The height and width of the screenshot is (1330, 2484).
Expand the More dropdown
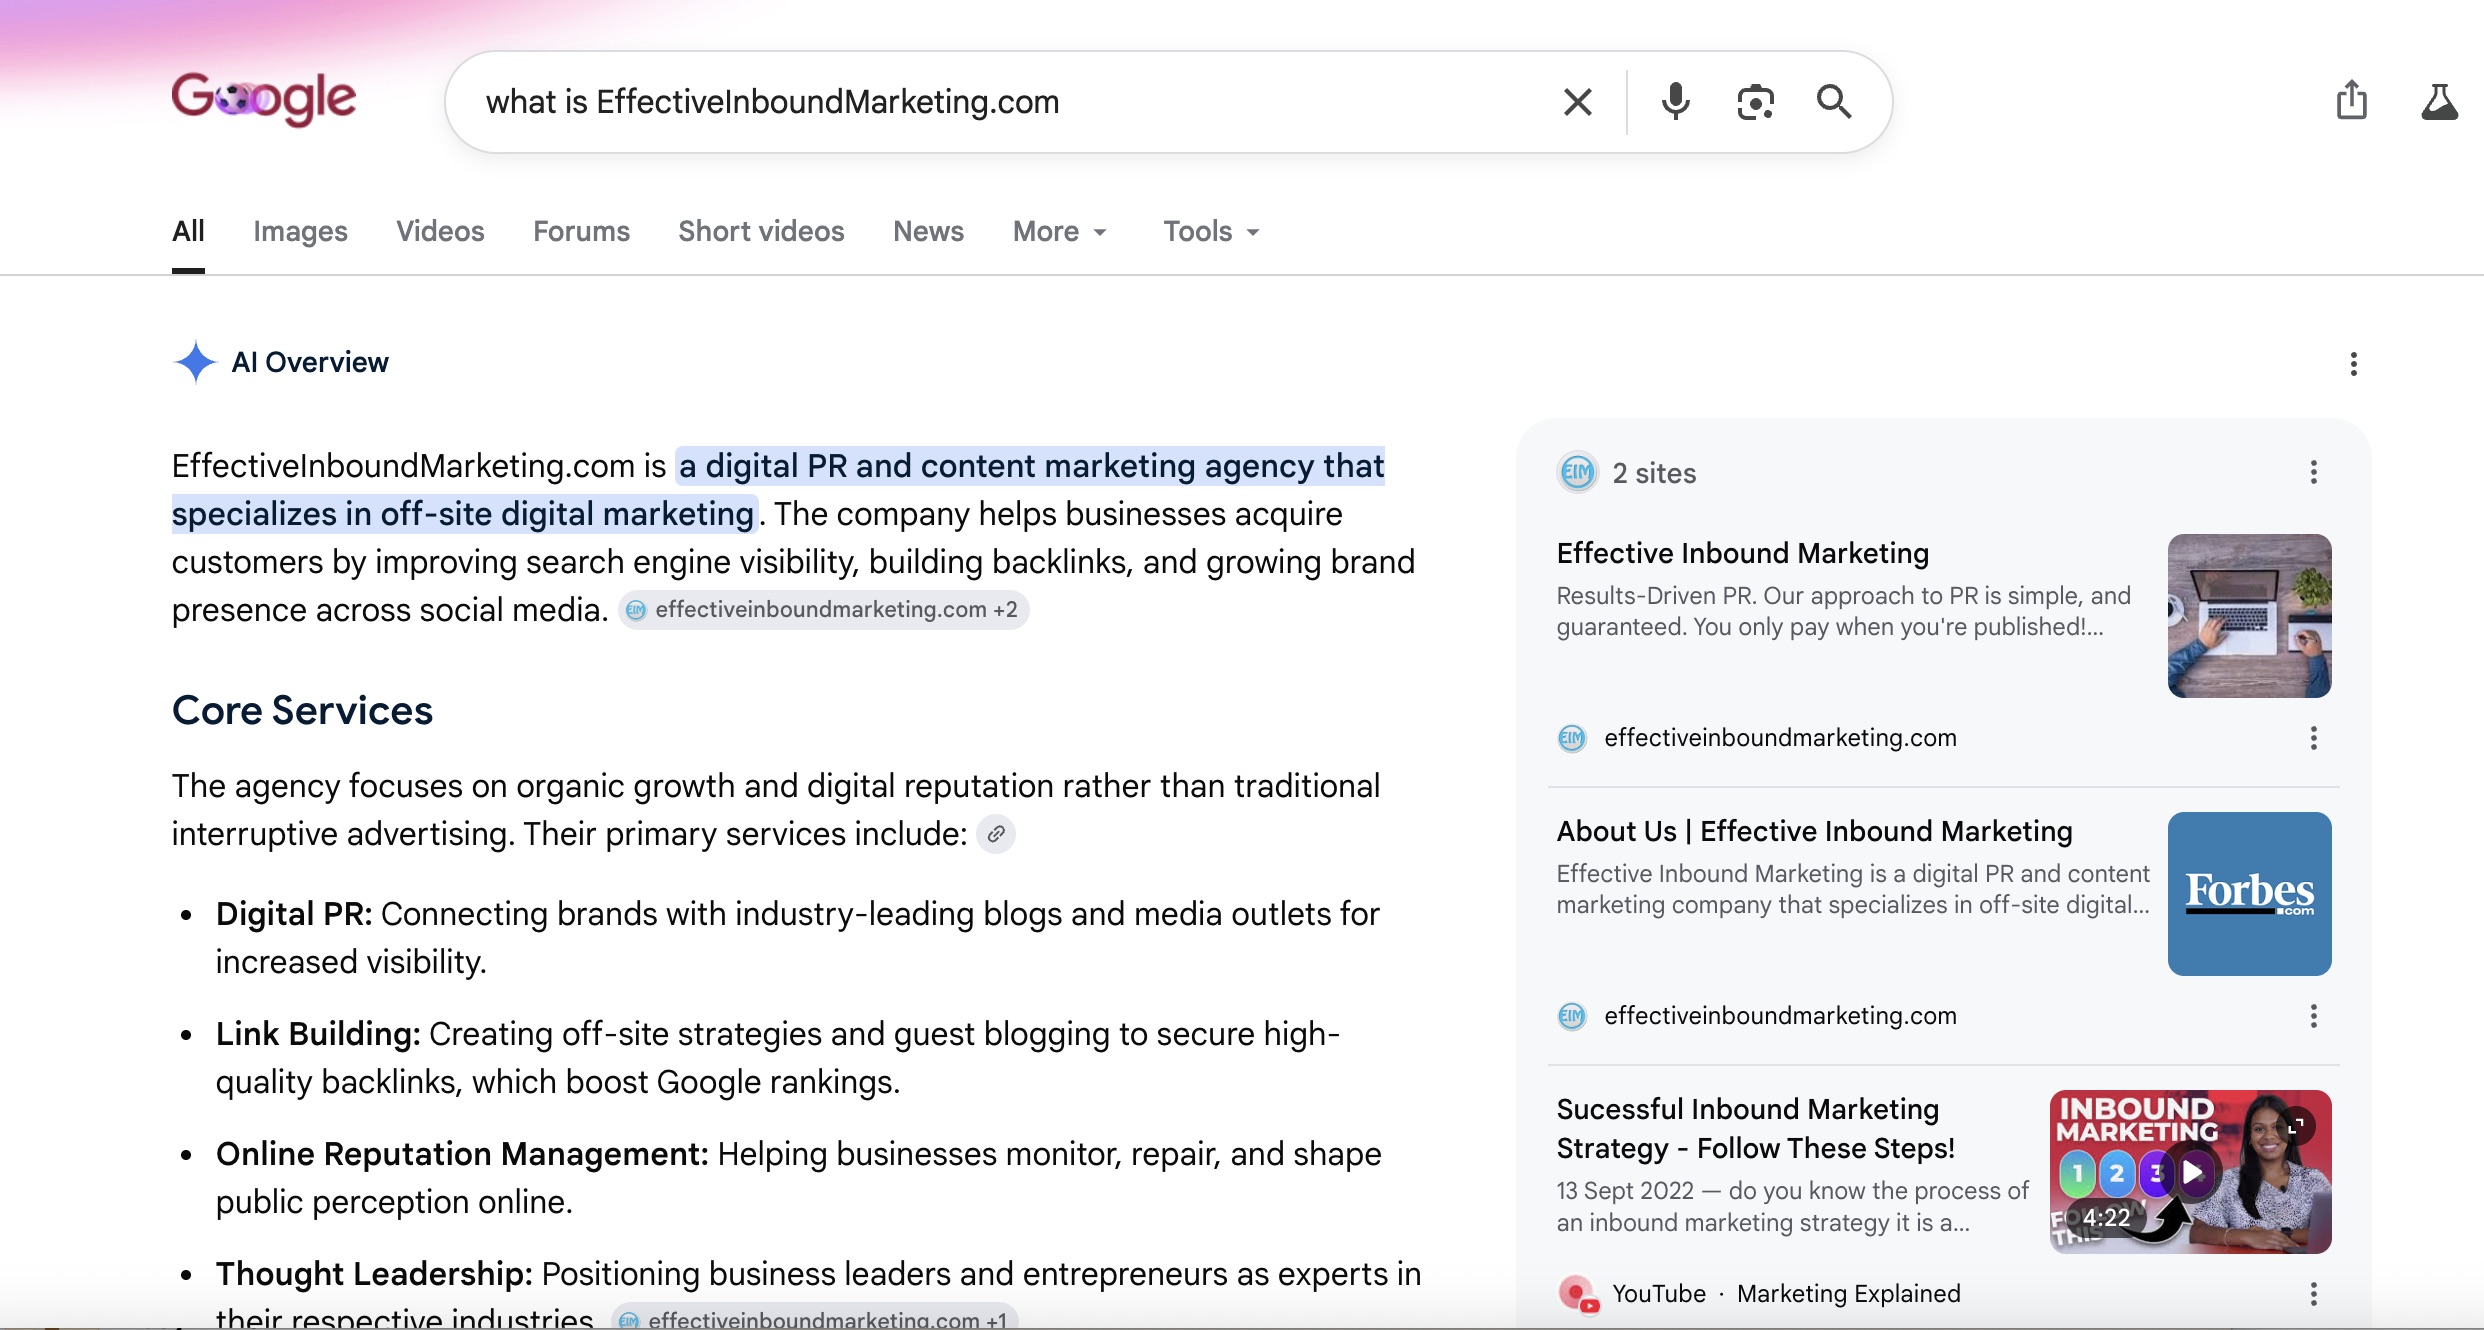[x=1060, y=231]
